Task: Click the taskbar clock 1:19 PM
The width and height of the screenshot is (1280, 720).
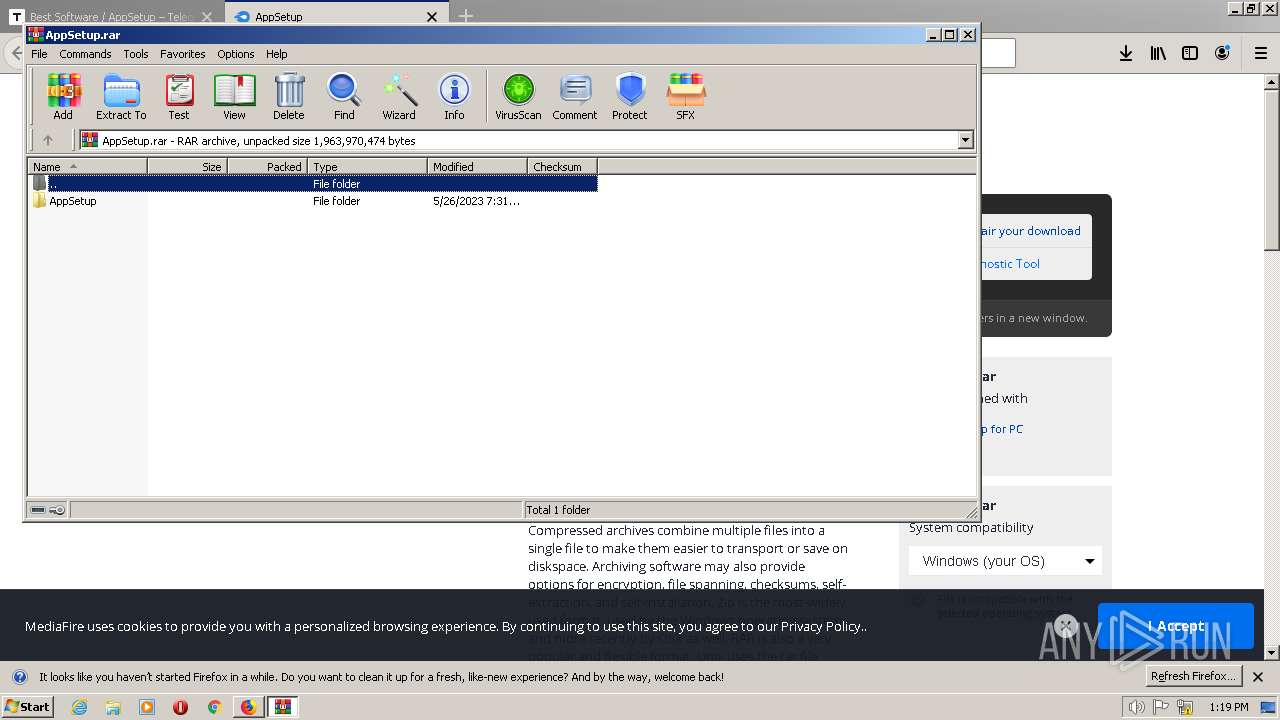Action: click(x=1228, y=707)
